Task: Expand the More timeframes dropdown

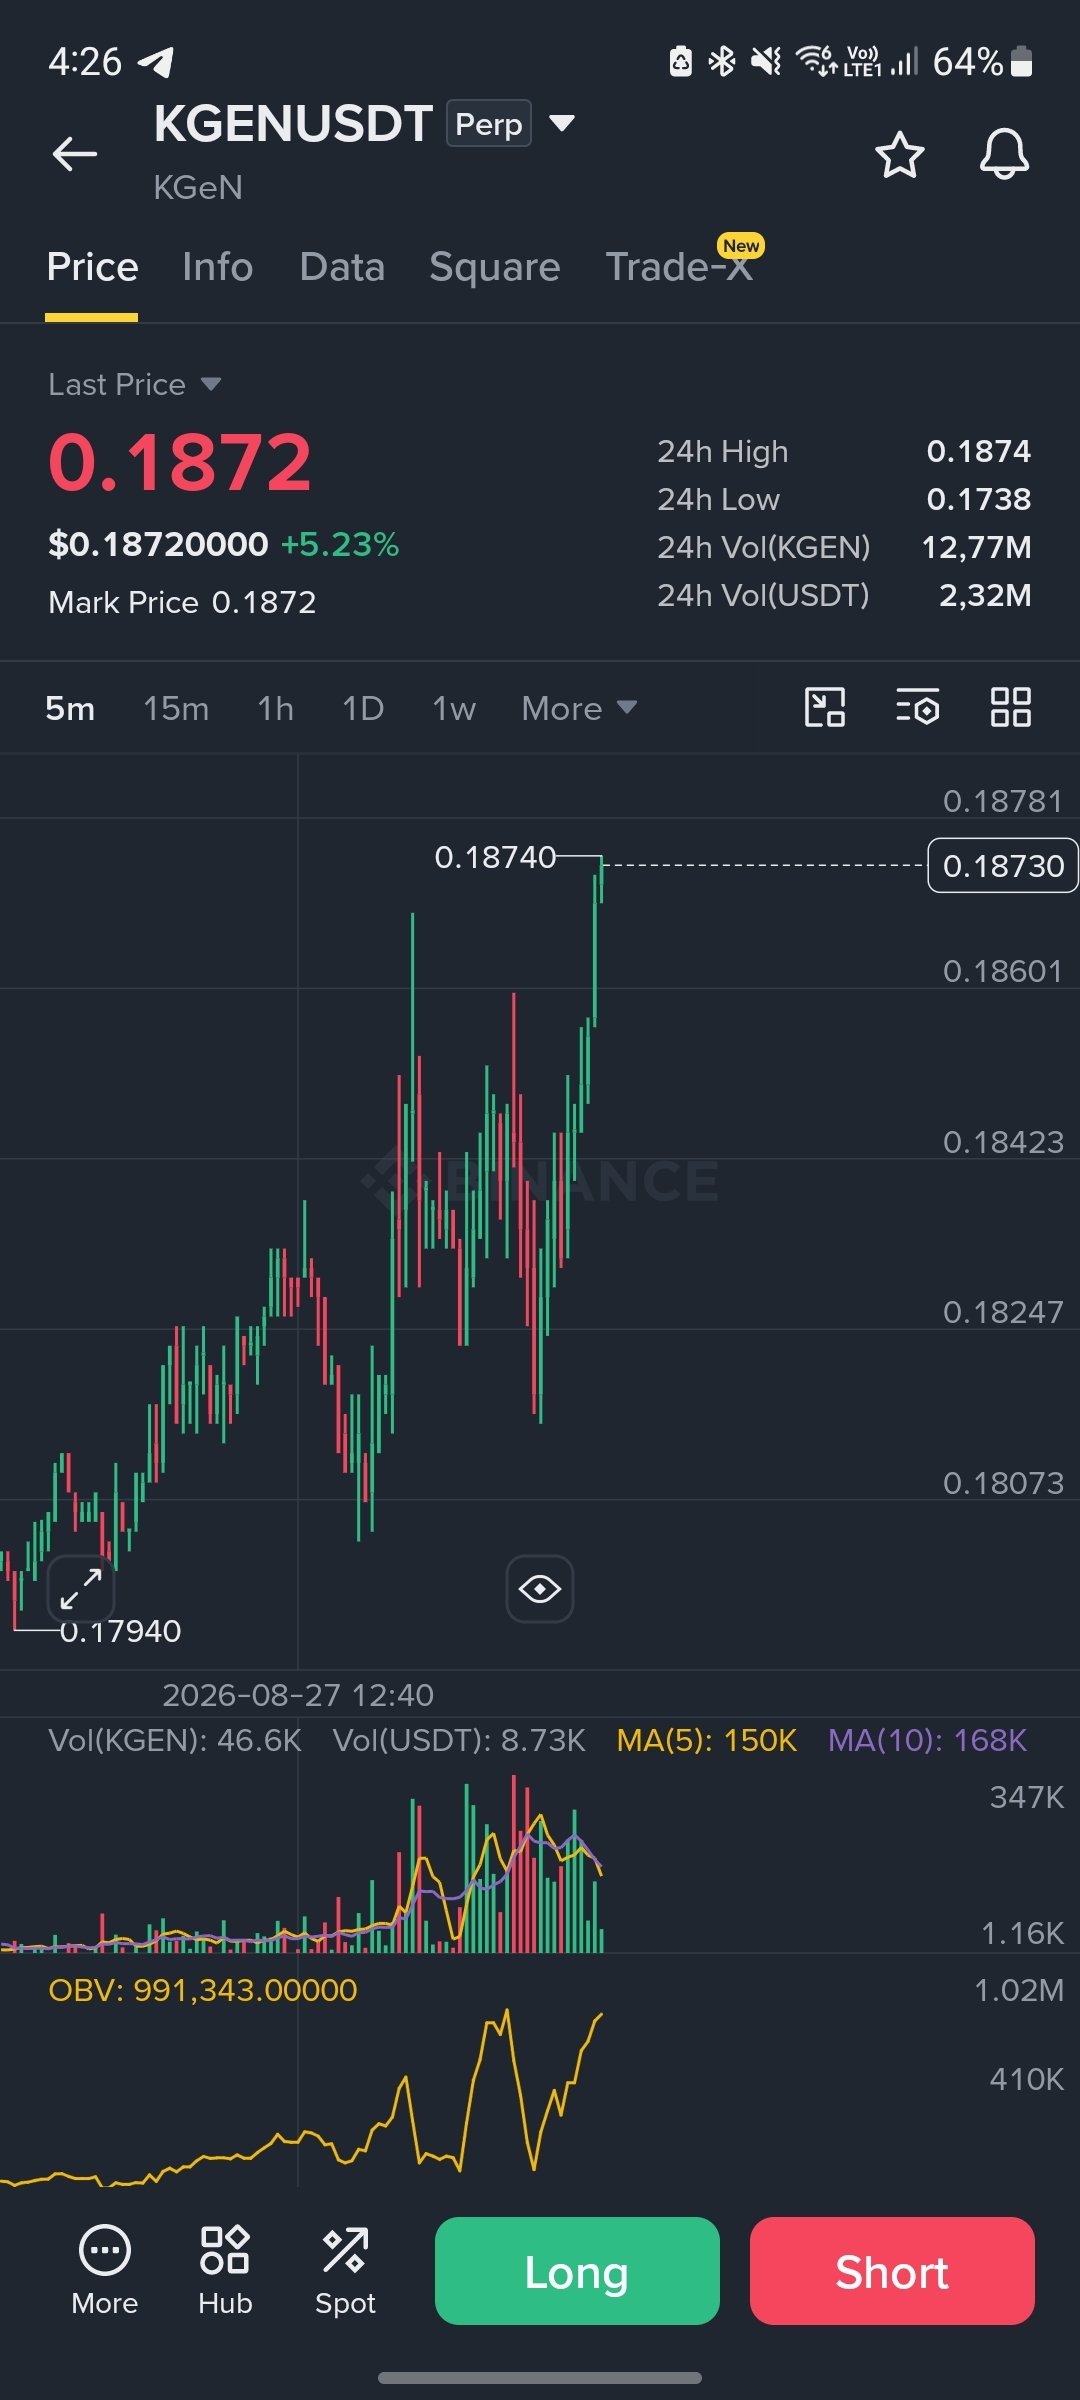Action: [579, 708]
